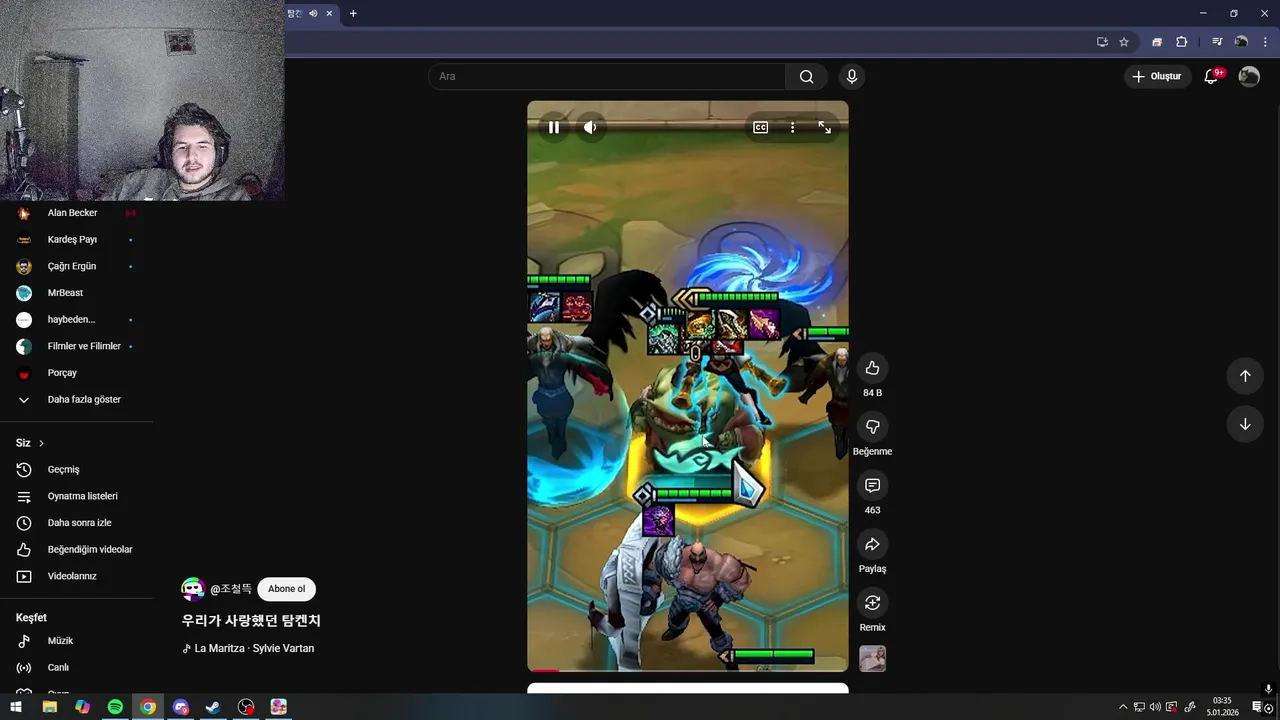The height and width of the screenshot is (720, 1280).
Task: Open Copilot from the taskbar
Action: tap(82, 707)
